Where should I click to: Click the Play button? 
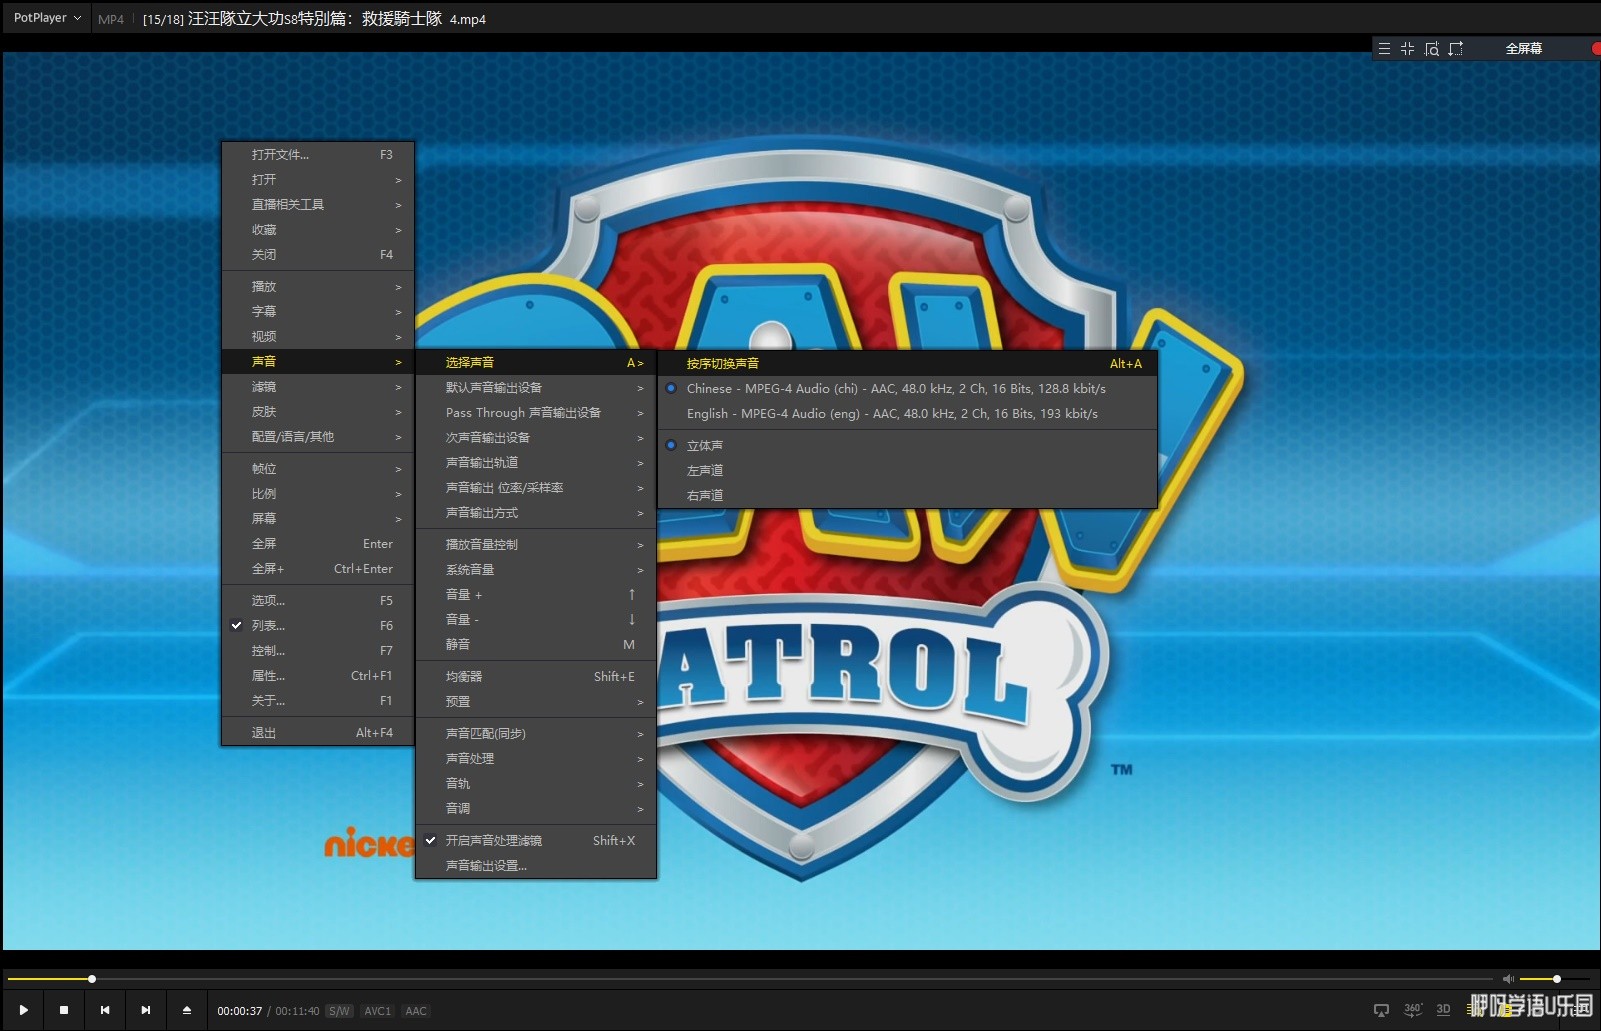[23, 1010]
